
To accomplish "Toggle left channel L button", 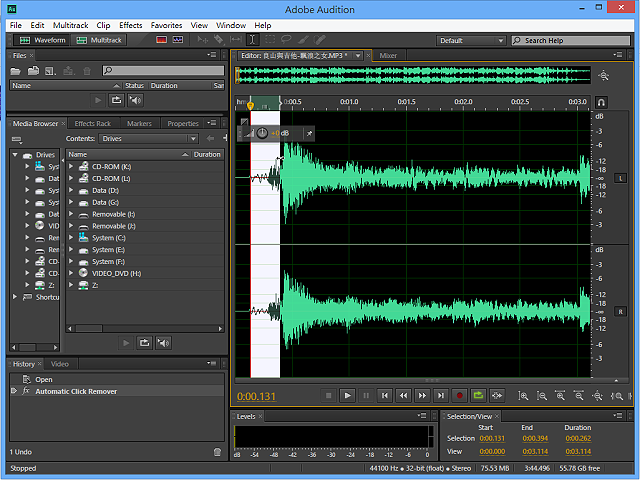I will [620, 178].
